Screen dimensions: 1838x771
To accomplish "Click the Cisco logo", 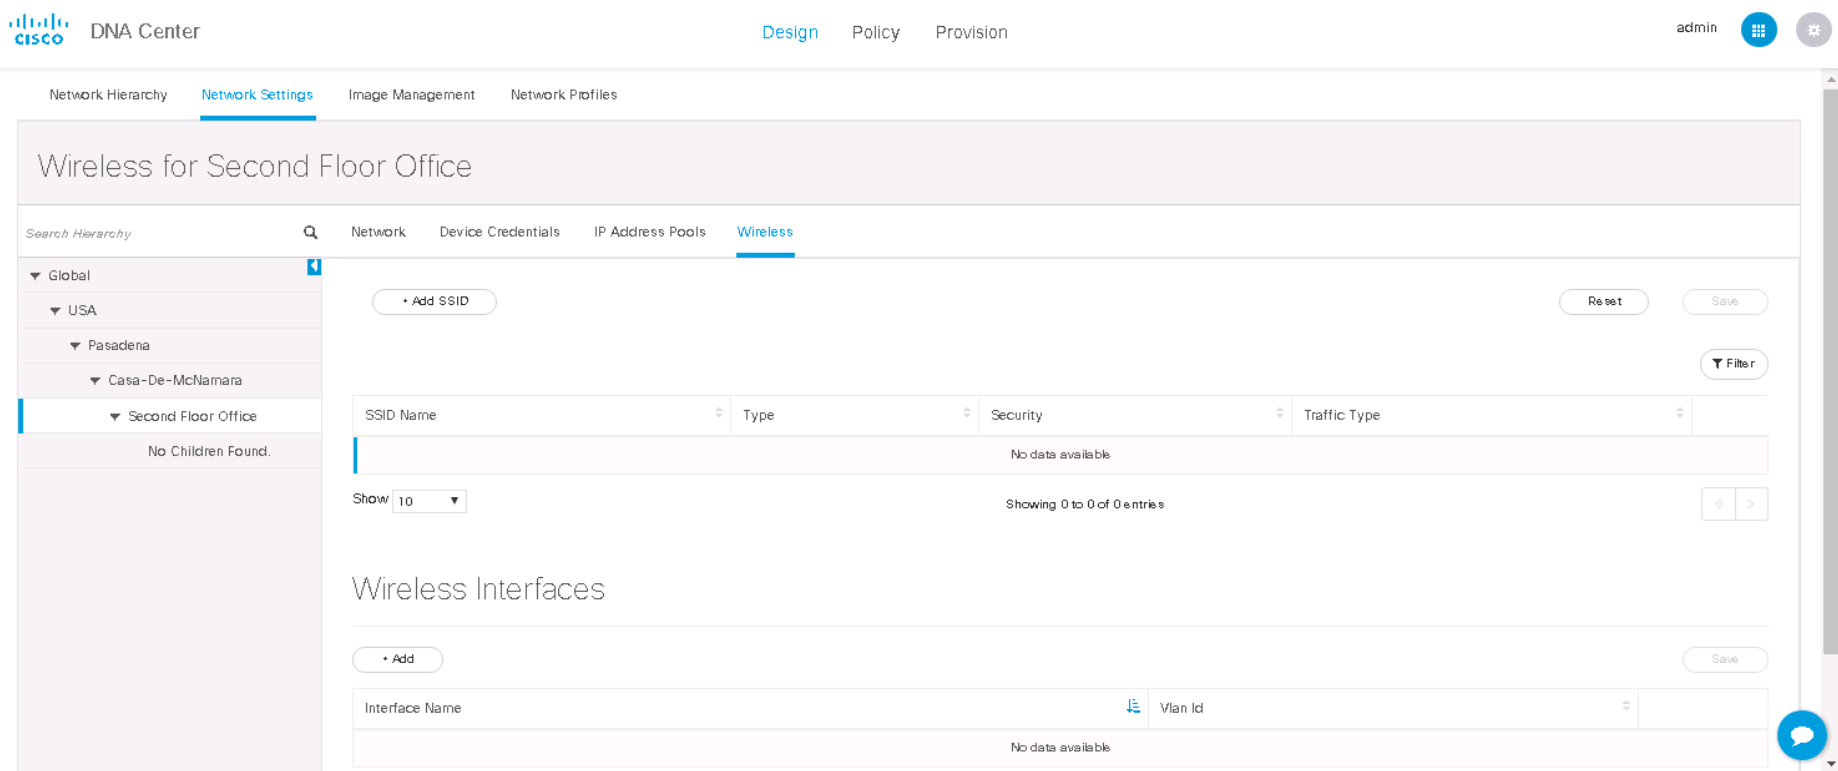I will point(39,30).
